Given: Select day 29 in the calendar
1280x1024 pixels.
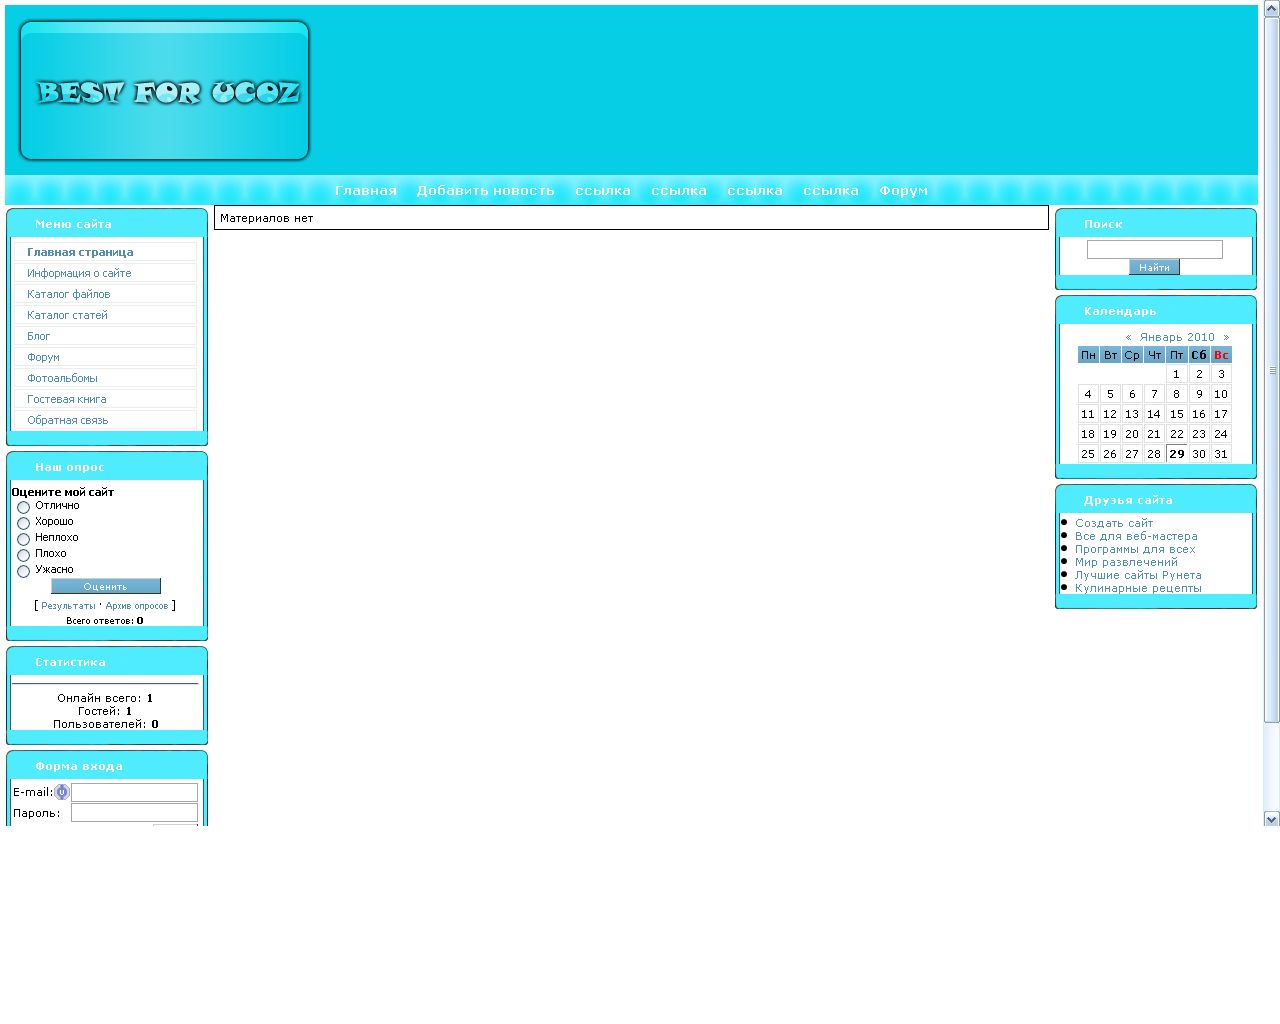Looking at the screenshot, I should pos(1176,454).
